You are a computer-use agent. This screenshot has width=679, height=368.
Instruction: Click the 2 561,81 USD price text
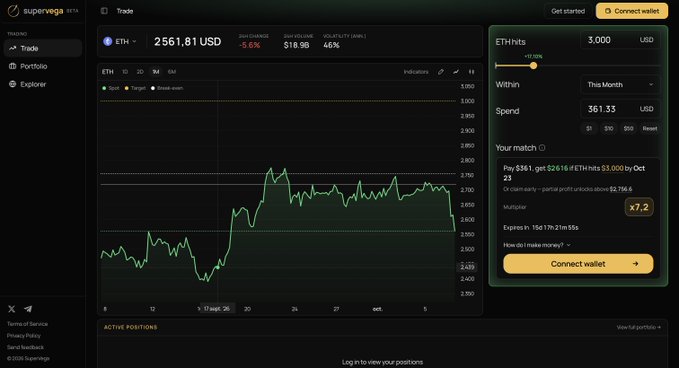click(x=188, y=42)
